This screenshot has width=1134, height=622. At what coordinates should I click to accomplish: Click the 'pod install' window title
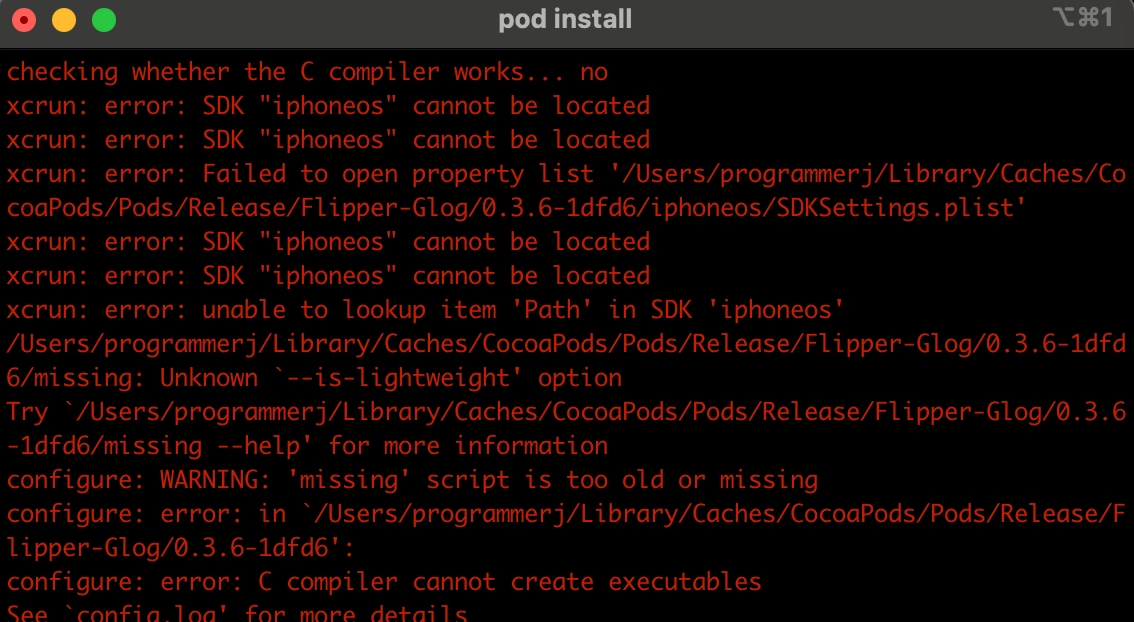point(565,19)
